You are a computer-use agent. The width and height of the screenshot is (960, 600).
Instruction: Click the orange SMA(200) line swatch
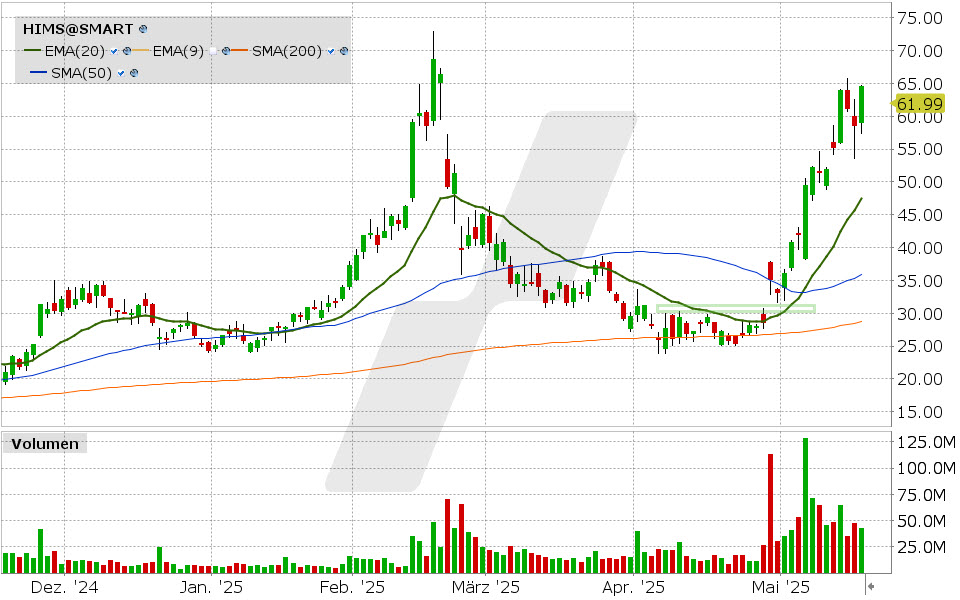click(x=239, y=50)
